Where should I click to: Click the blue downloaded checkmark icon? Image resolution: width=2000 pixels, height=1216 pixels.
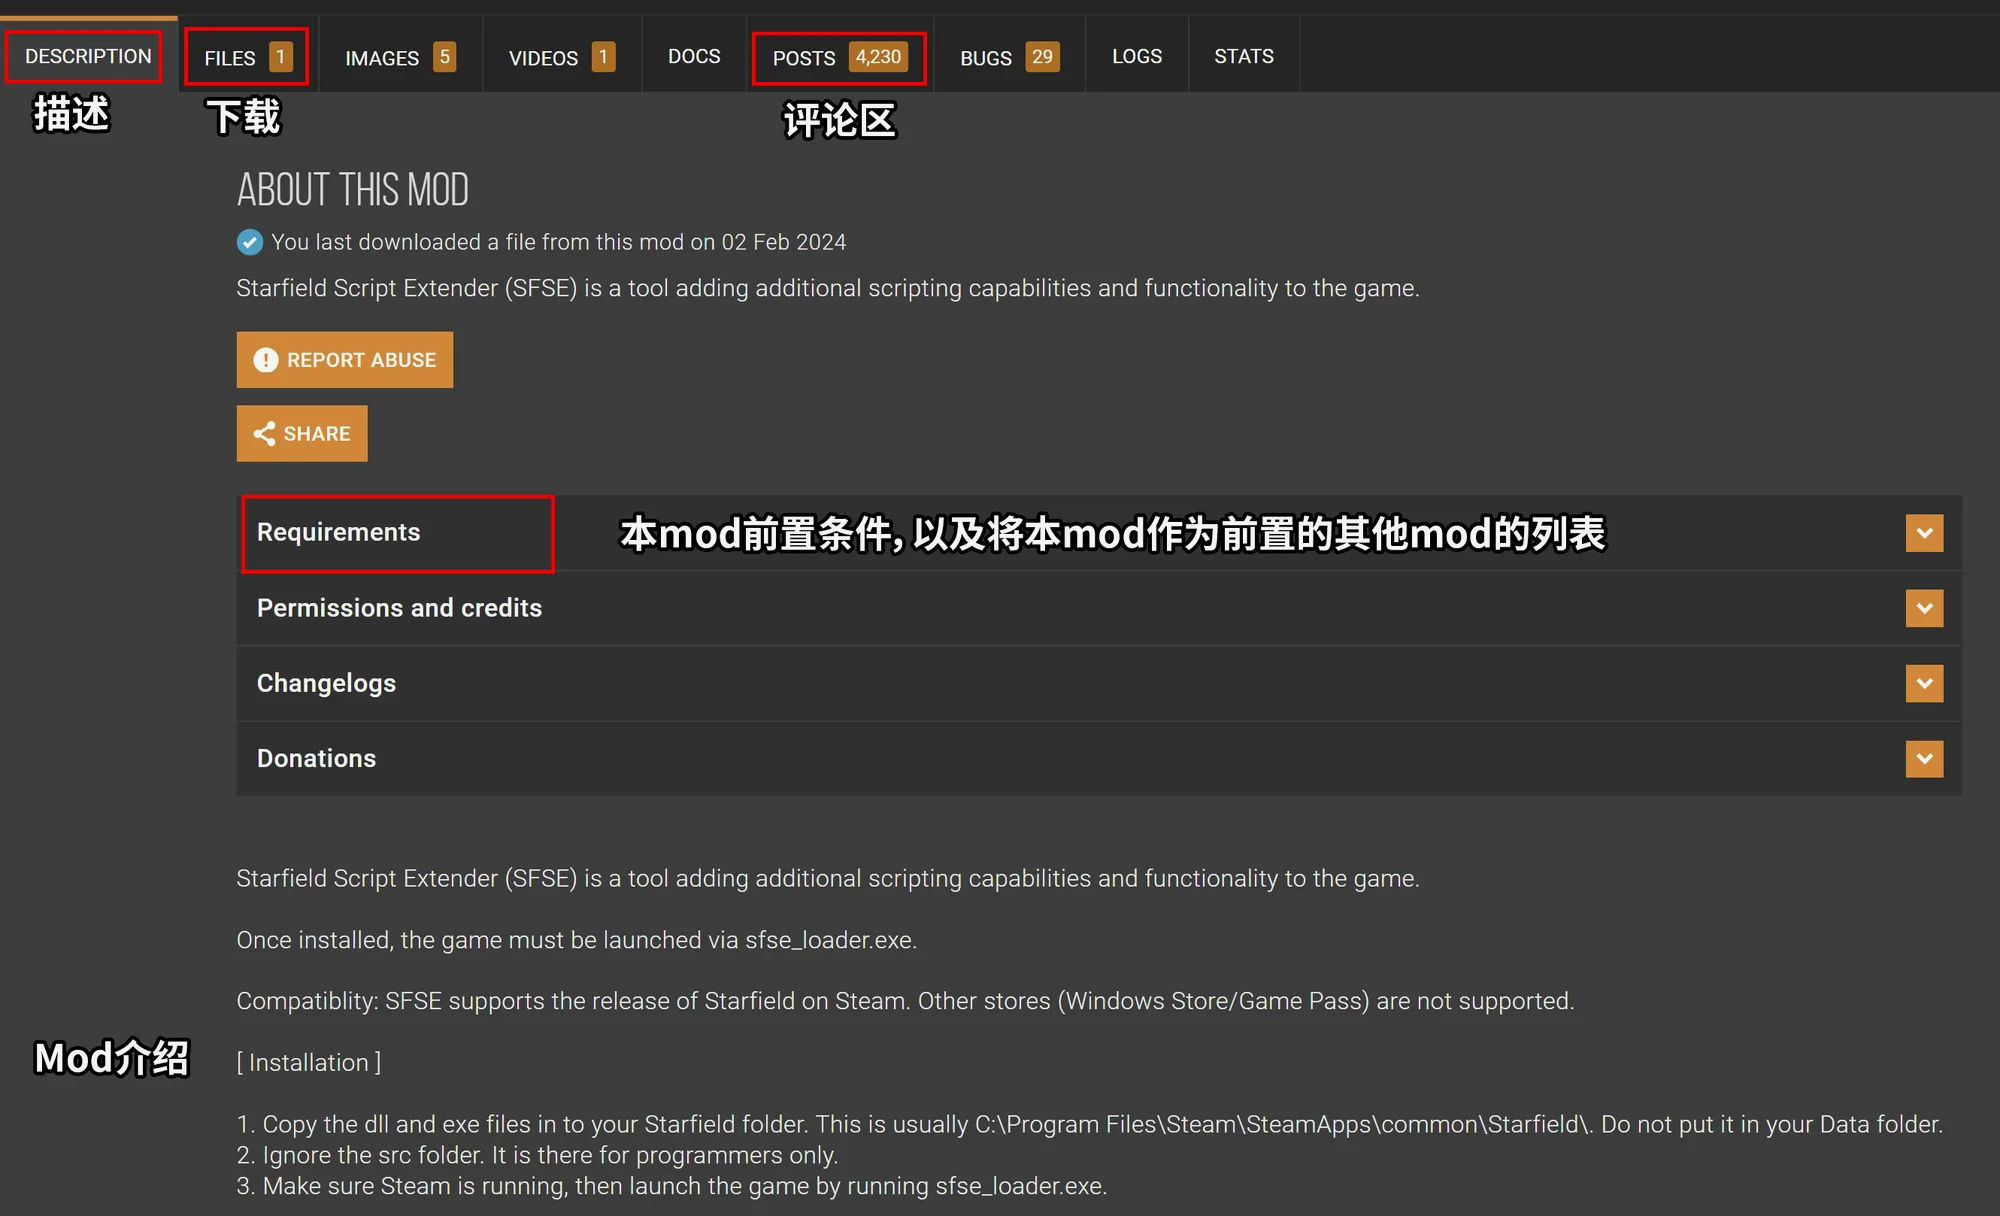click(250, 242)
